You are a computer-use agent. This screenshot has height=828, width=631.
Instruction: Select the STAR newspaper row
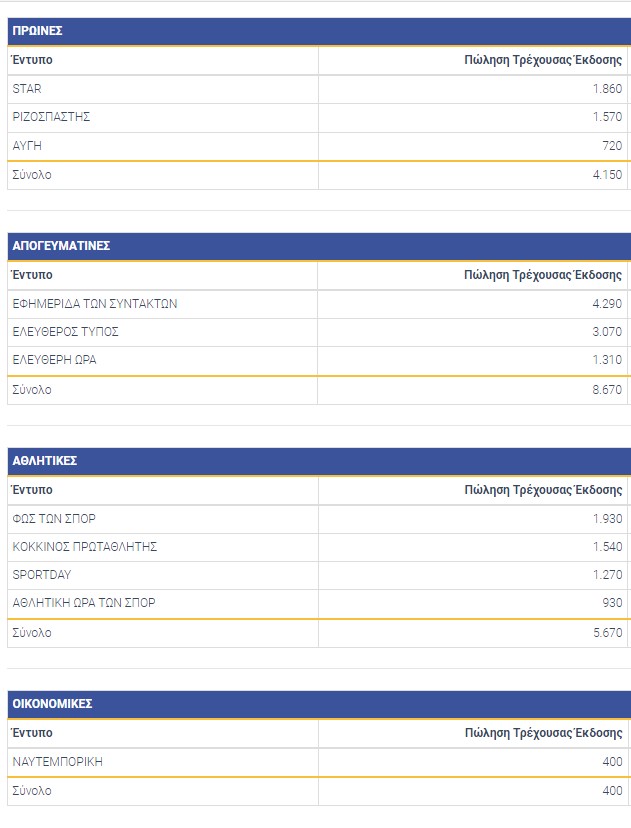(27, 89)
